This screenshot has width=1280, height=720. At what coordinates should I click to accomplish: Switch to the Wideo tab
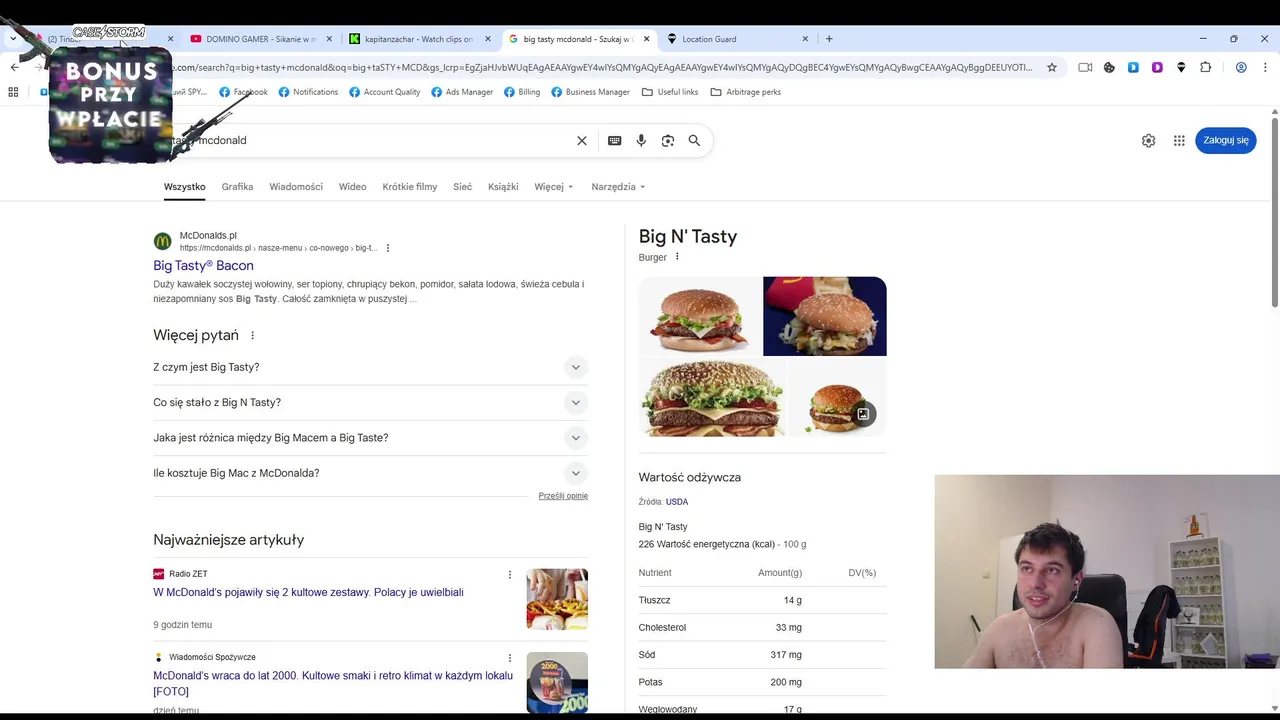tap(352, 187)
